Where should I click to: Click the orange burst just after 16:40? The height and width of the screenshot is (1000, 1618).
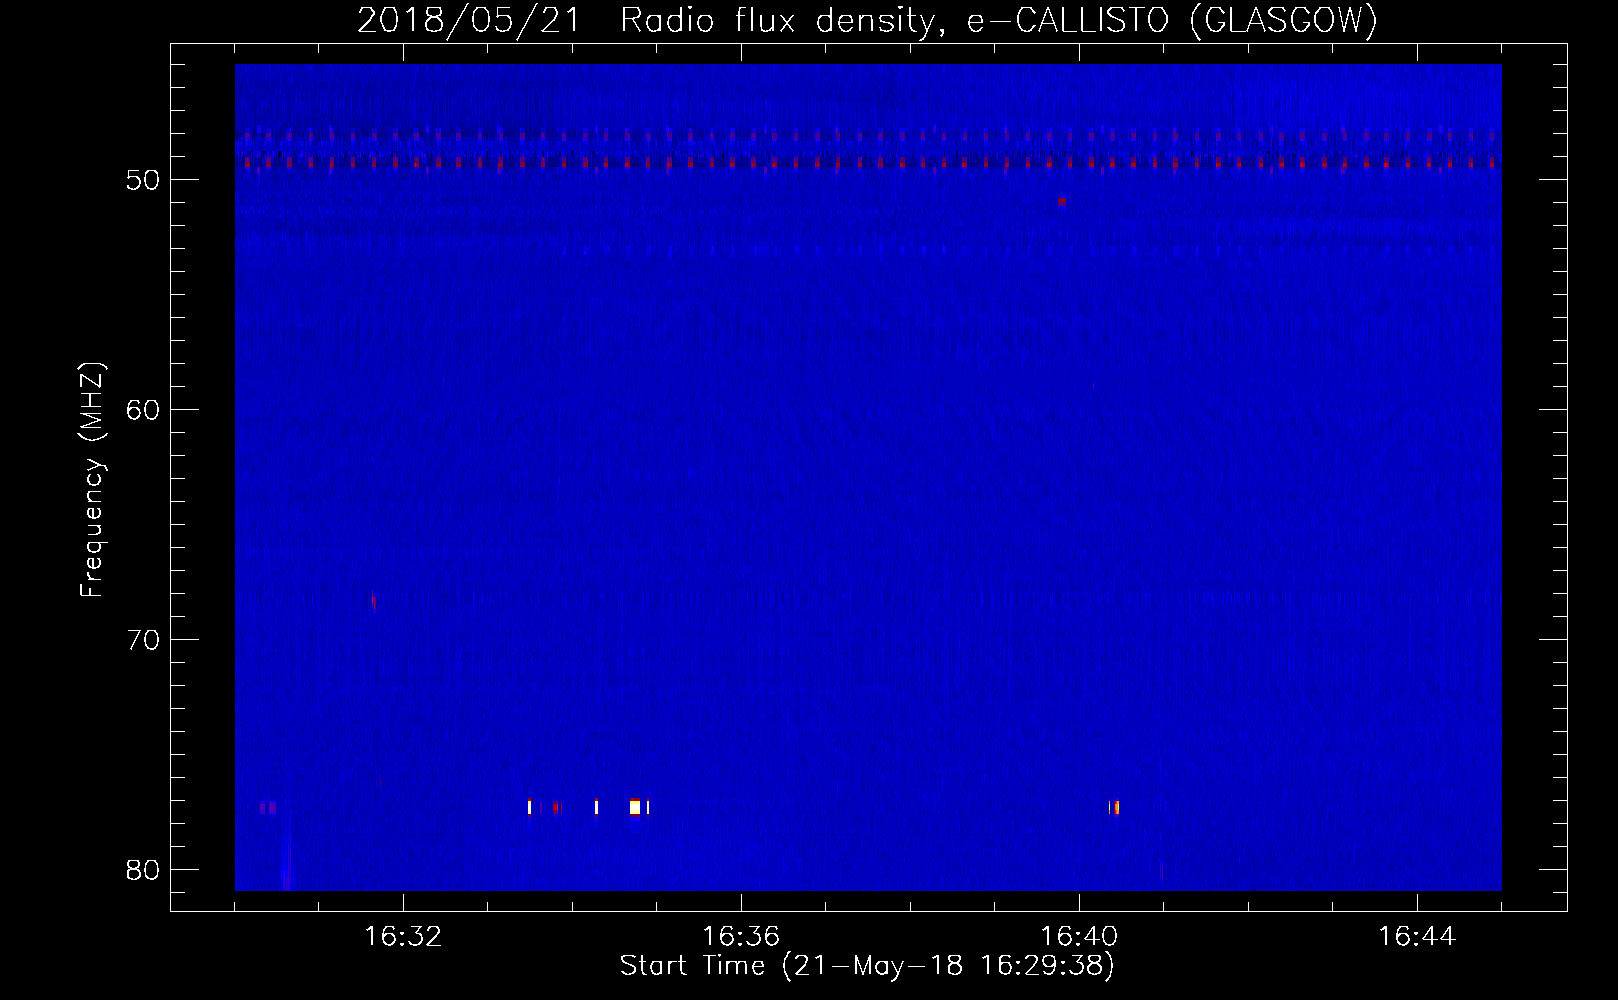[1115, 807]
